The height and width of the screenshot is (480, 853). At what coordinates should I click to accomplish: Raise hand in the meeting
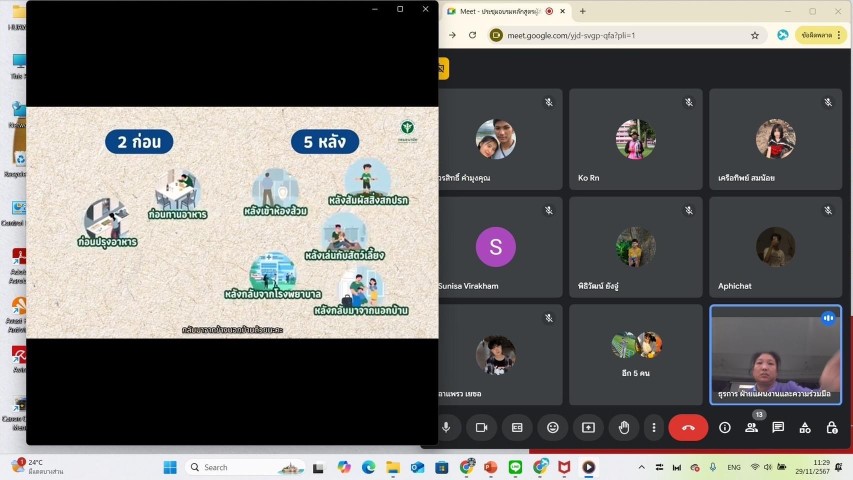pos(624,427)
